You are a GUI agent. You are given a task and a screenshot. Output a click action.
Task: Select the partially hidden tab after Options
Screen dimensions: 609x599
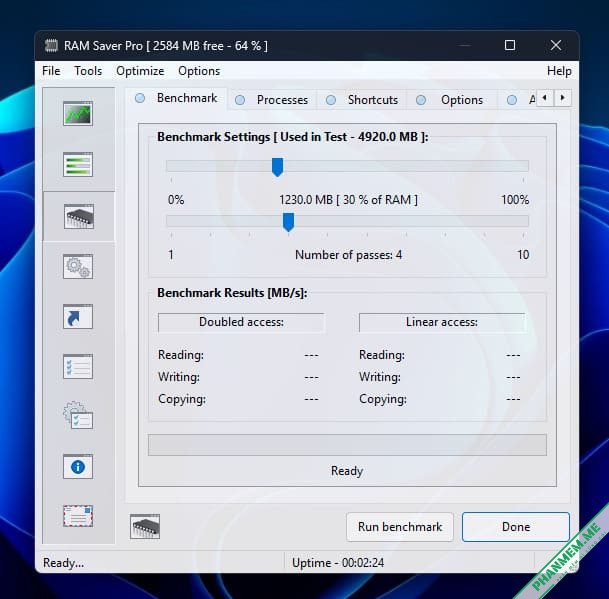[x=519, y=100]
